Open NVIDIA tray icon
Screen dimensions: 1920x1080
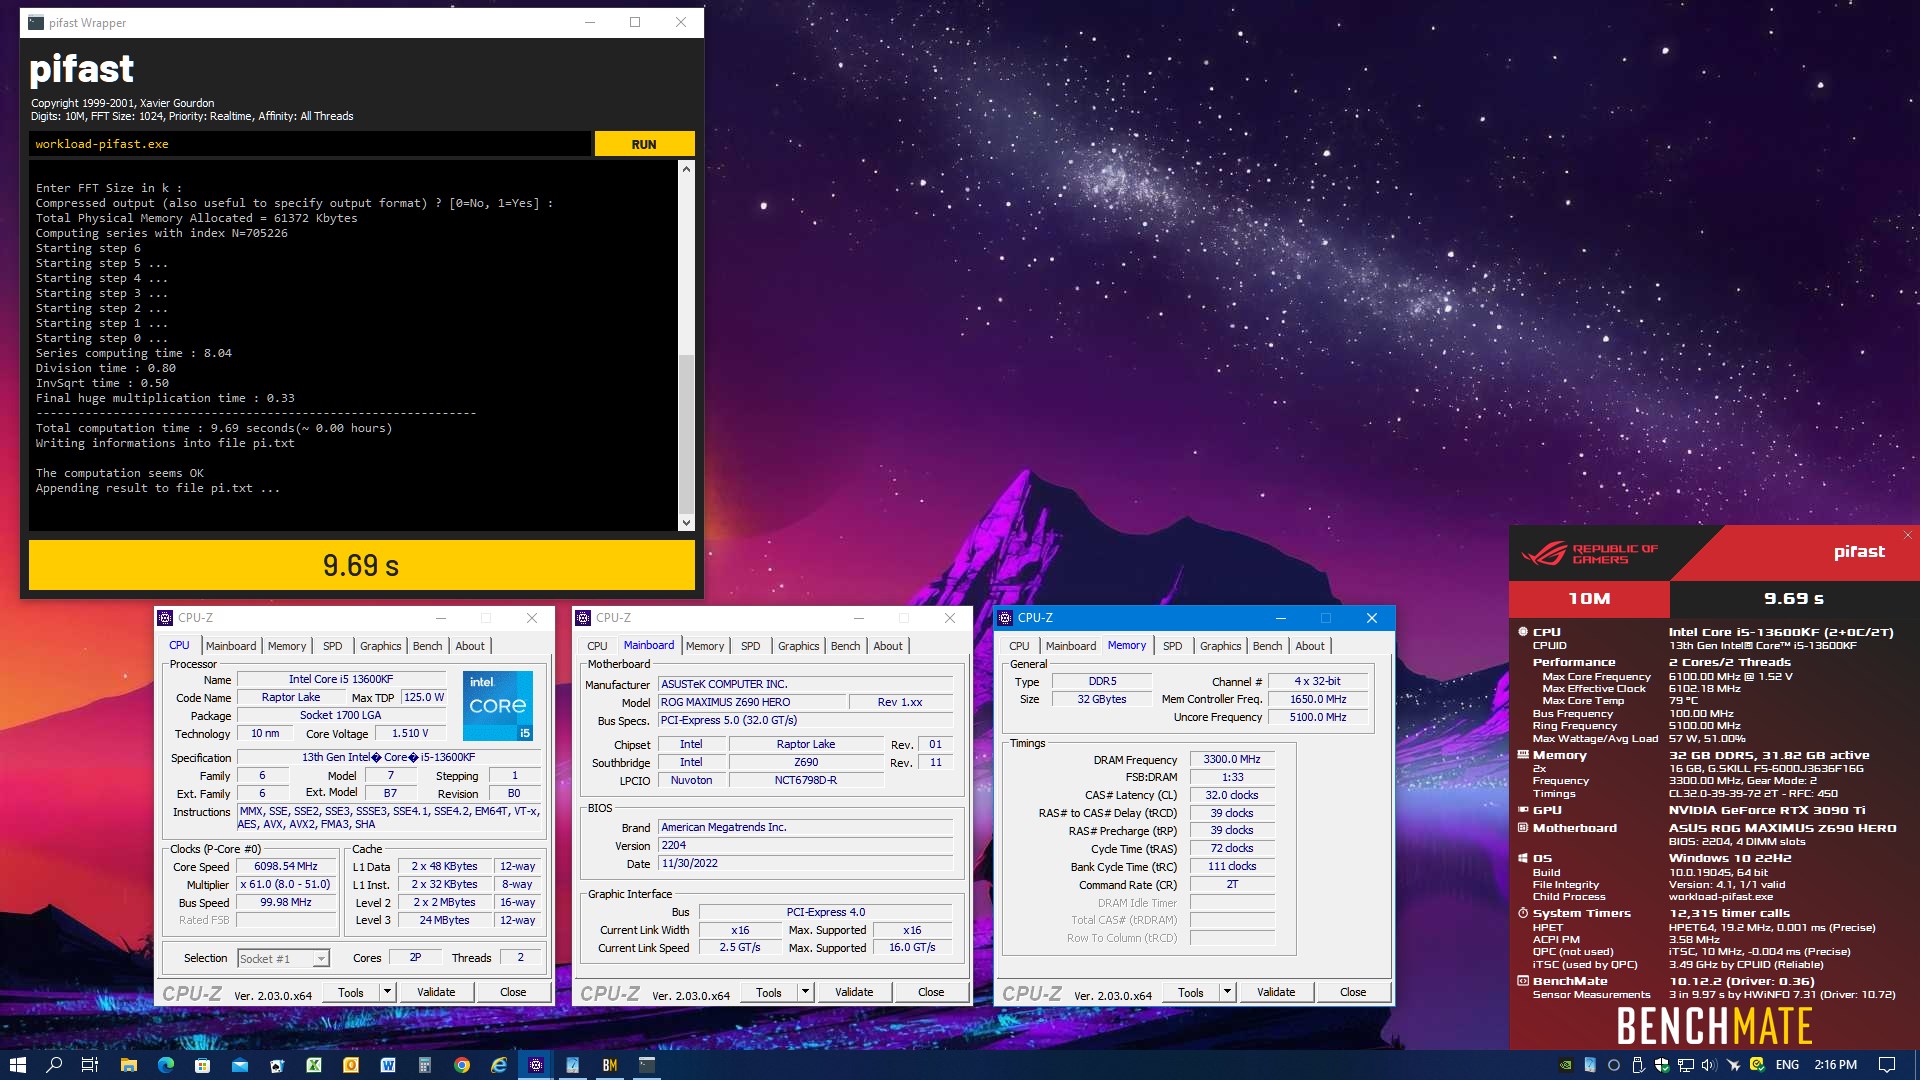click(1566, 1065)
